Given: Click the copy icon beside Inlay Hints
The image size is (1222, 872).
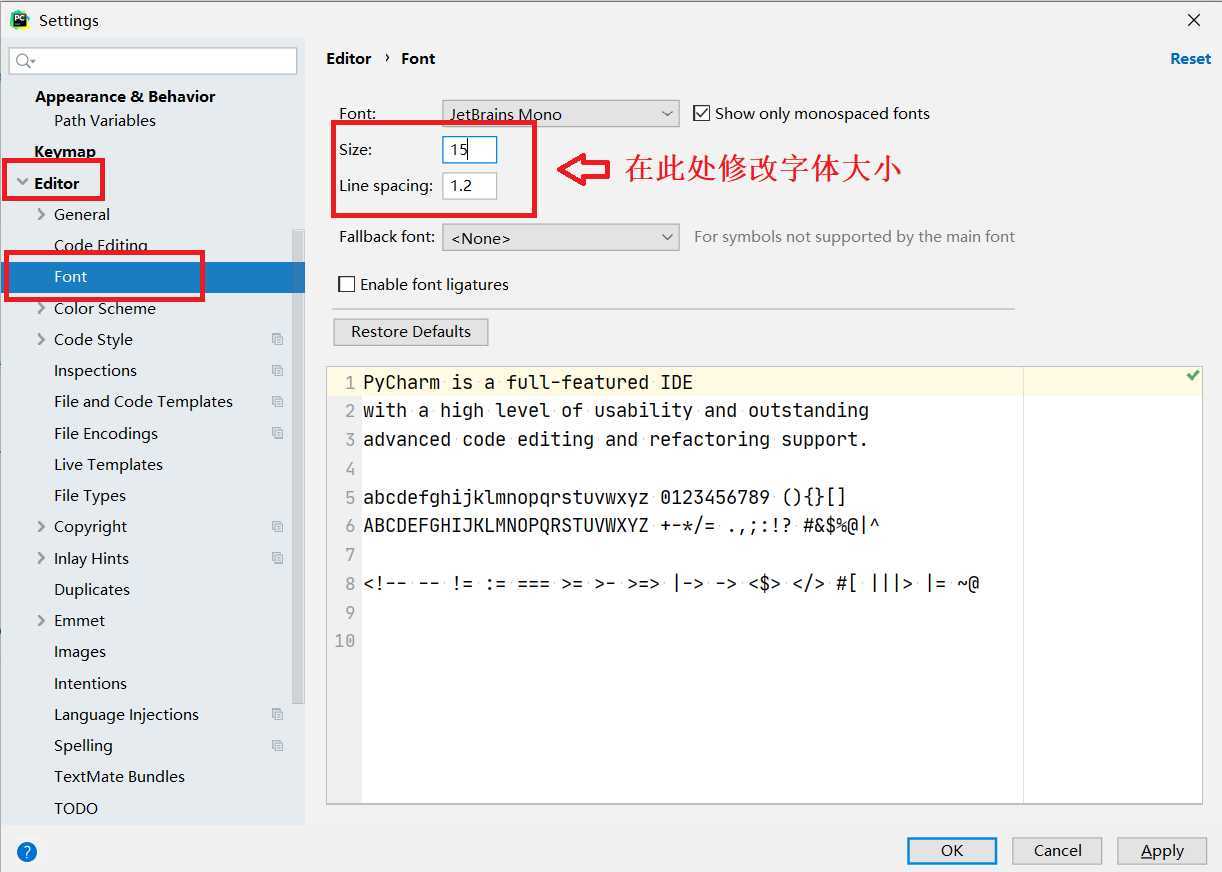Looking at the screenshot, I should tap(277, 558).
